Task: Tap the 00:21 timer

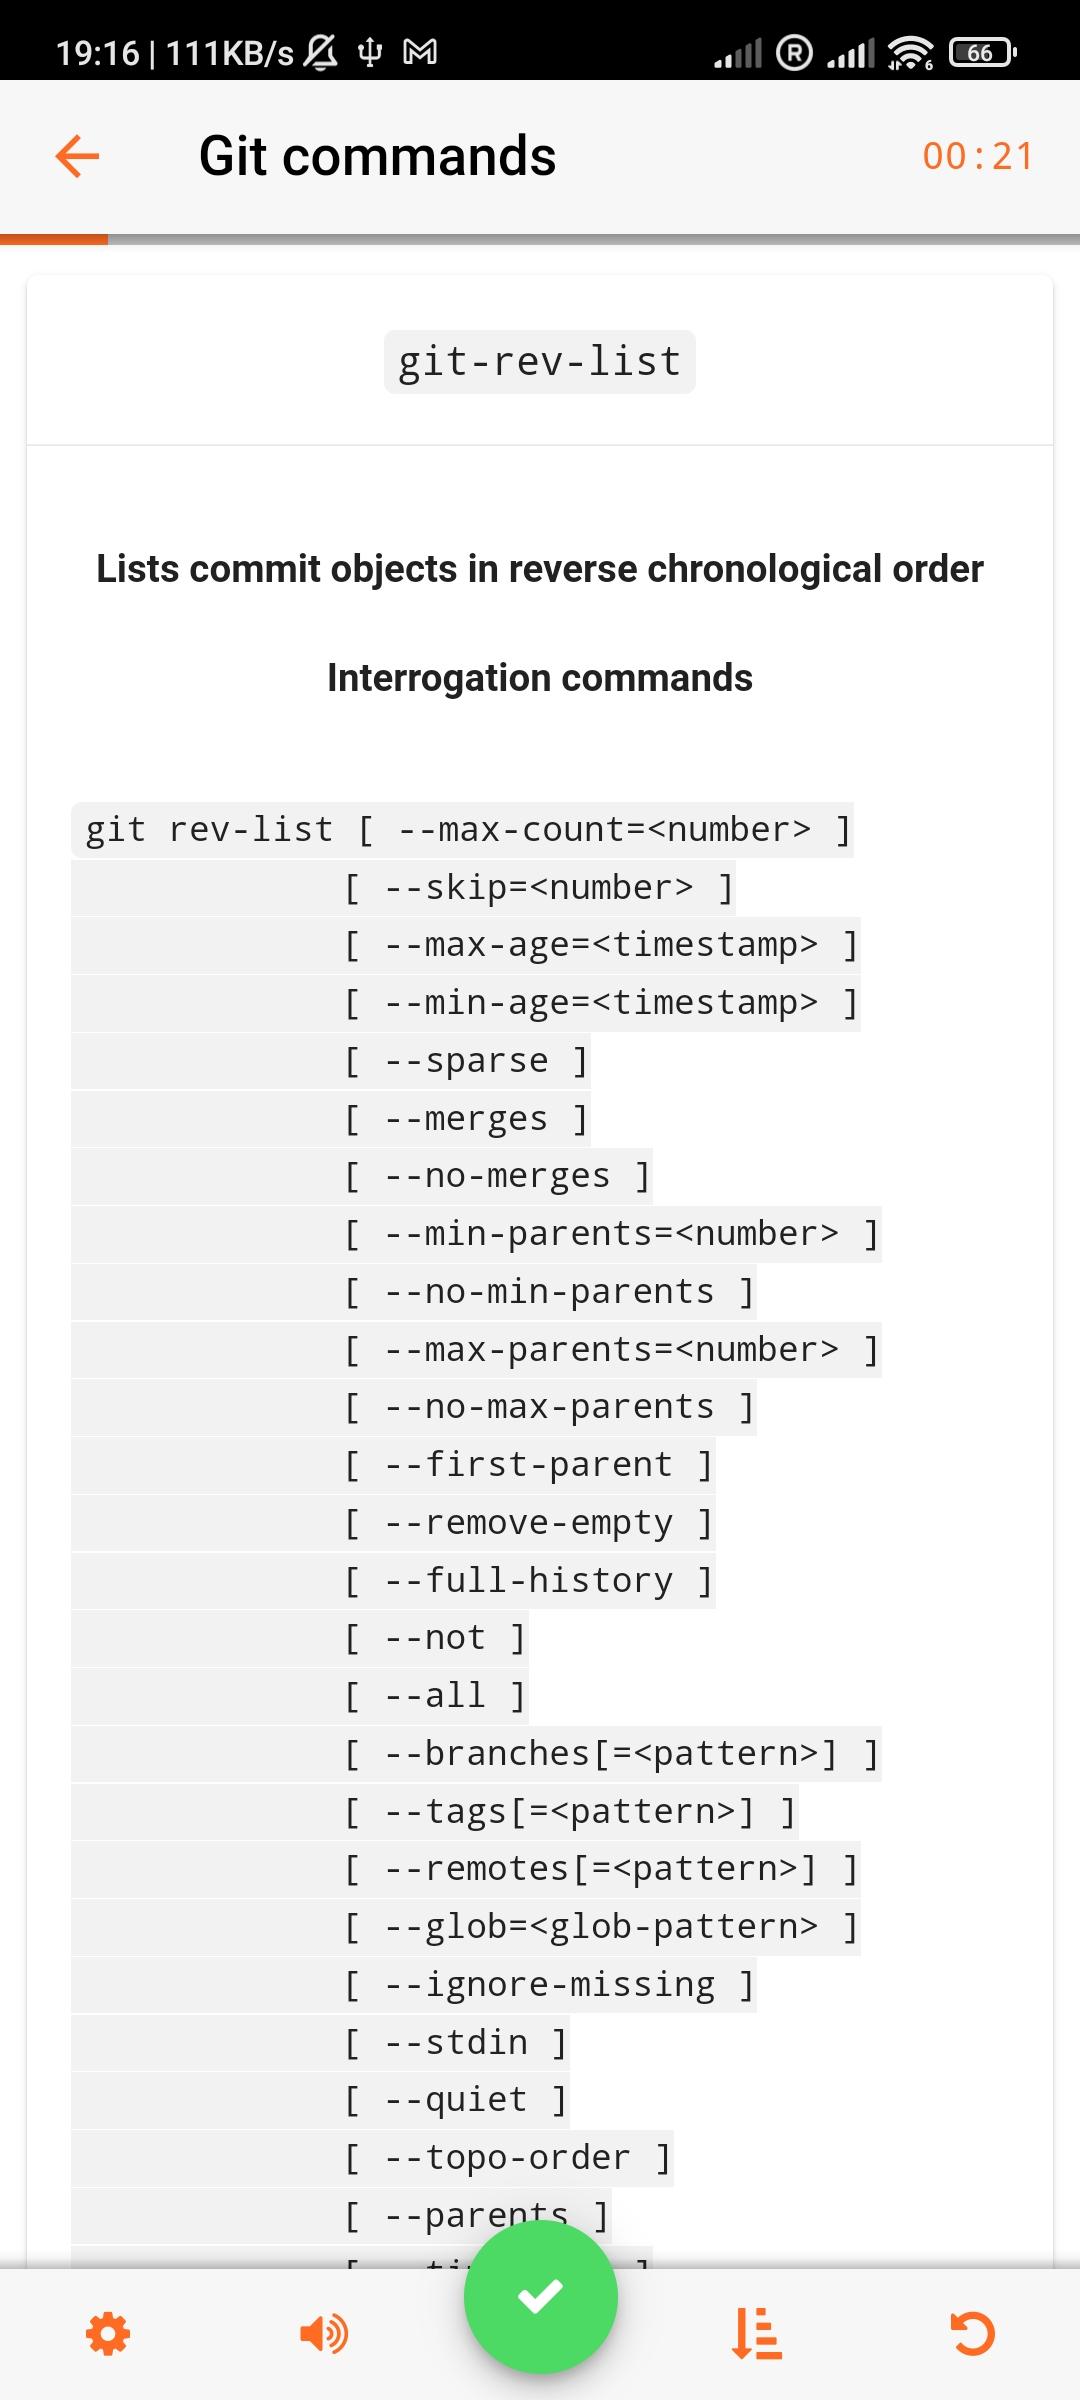Action: [x=977, y=156]
